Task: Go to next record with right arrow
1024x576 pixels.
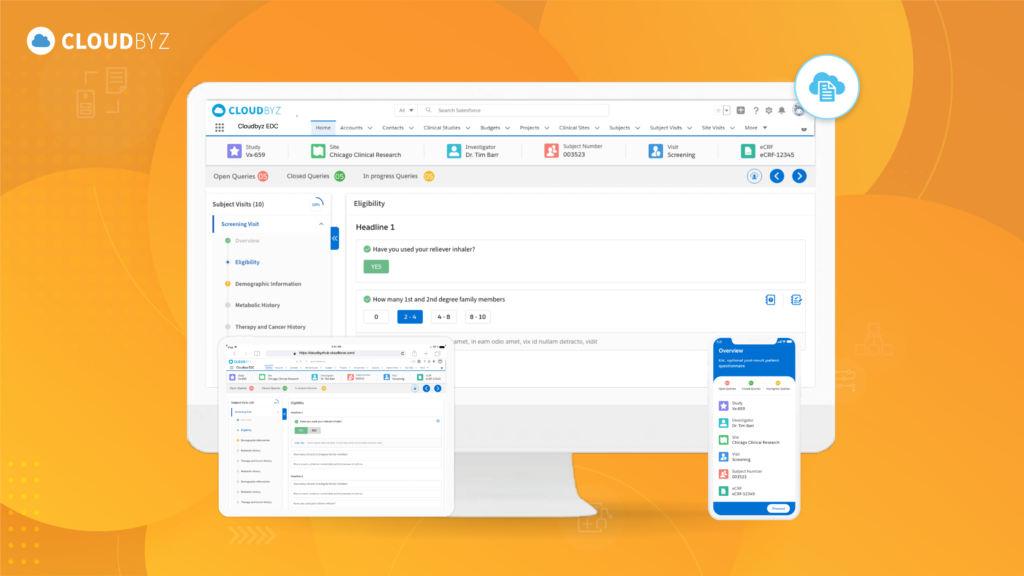Action: point(799,176)
